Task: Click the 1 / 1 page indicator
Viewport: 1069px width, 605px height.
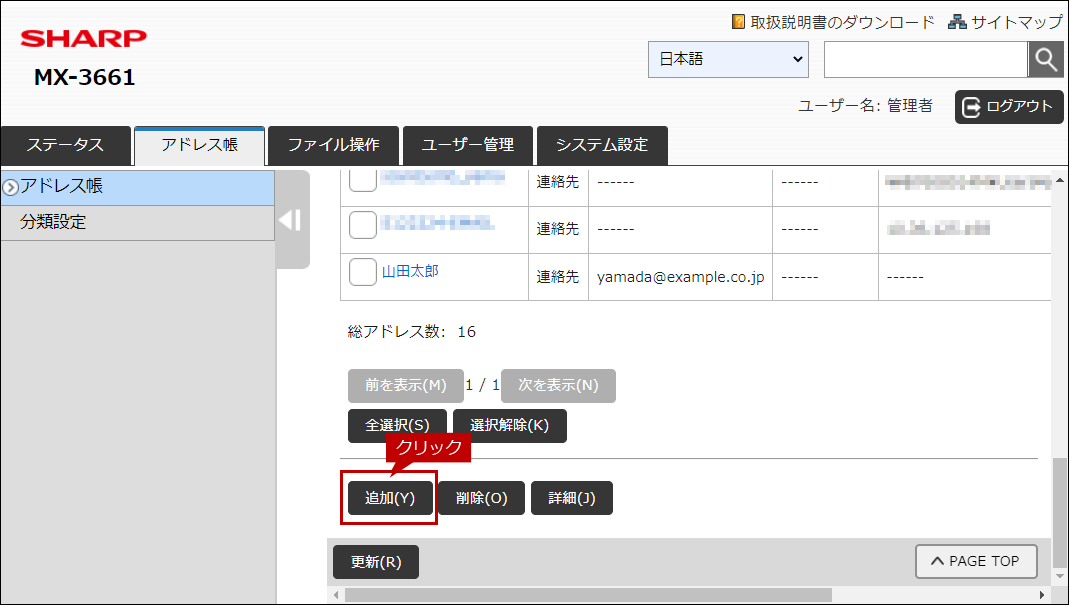Action: click(482, 385)
